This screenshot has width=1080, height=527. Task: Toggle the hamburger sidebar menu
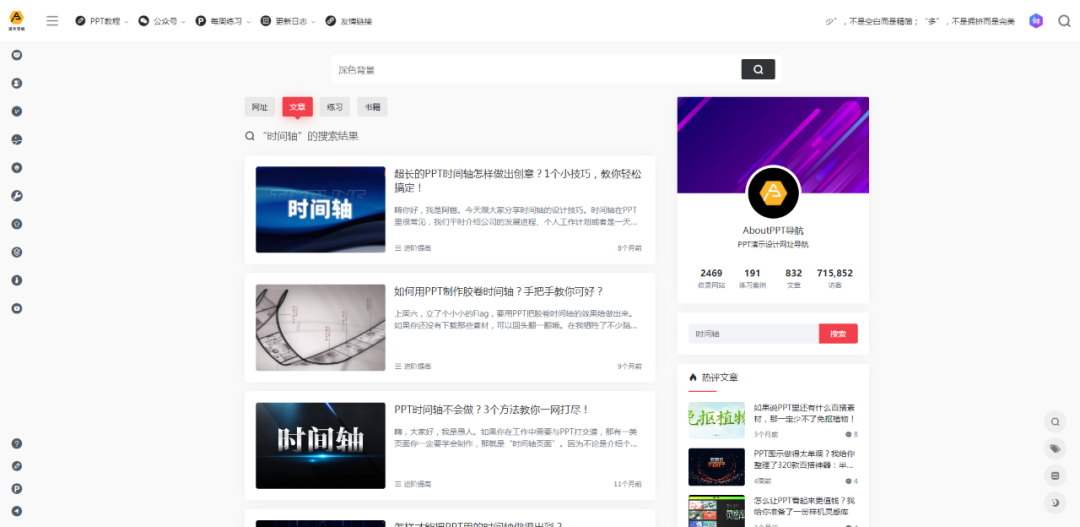(x=52, y=21)
